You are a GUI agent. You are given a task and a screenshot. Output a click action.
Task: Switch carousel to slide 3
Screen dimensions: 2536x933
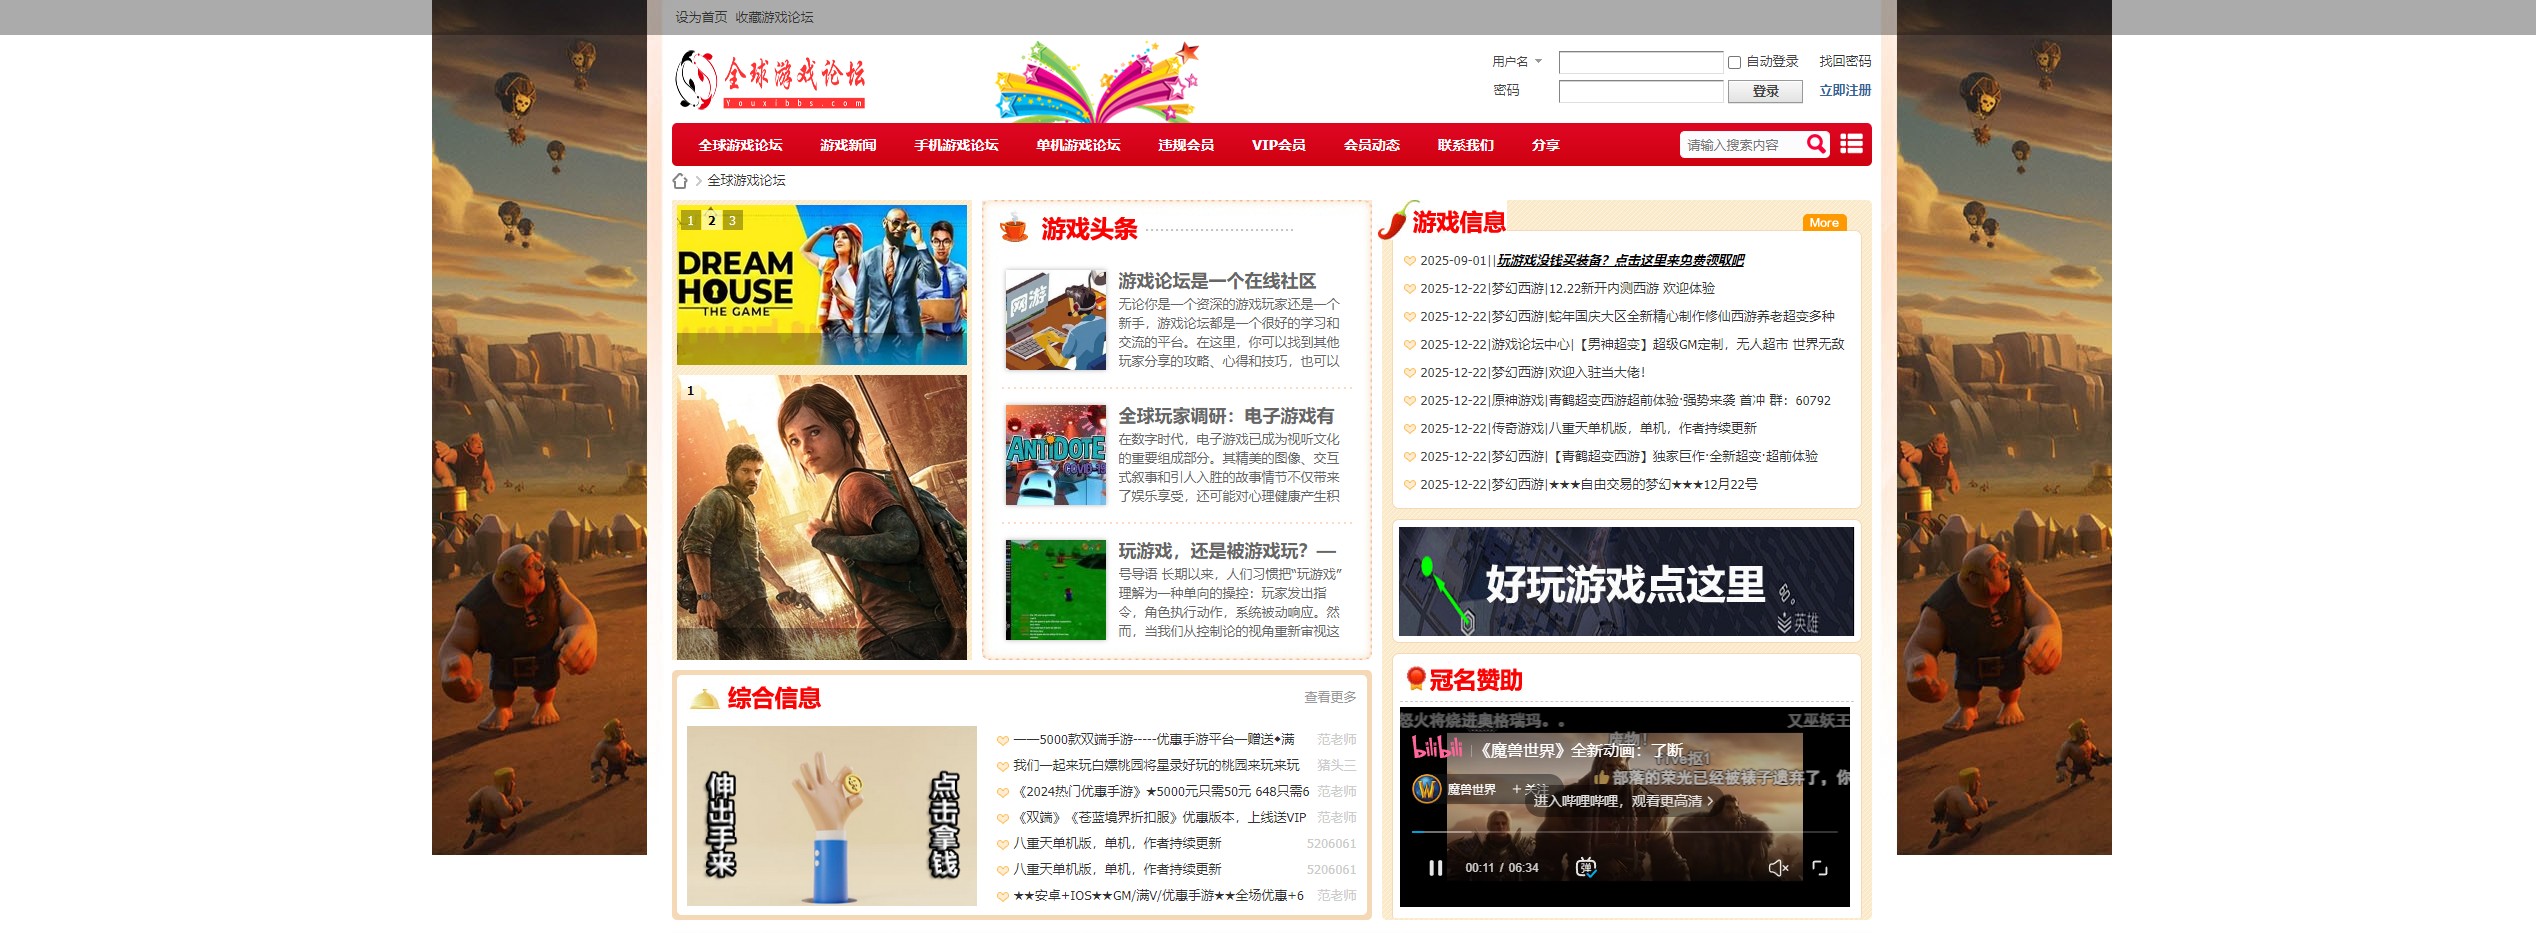(x=732, y=220)
